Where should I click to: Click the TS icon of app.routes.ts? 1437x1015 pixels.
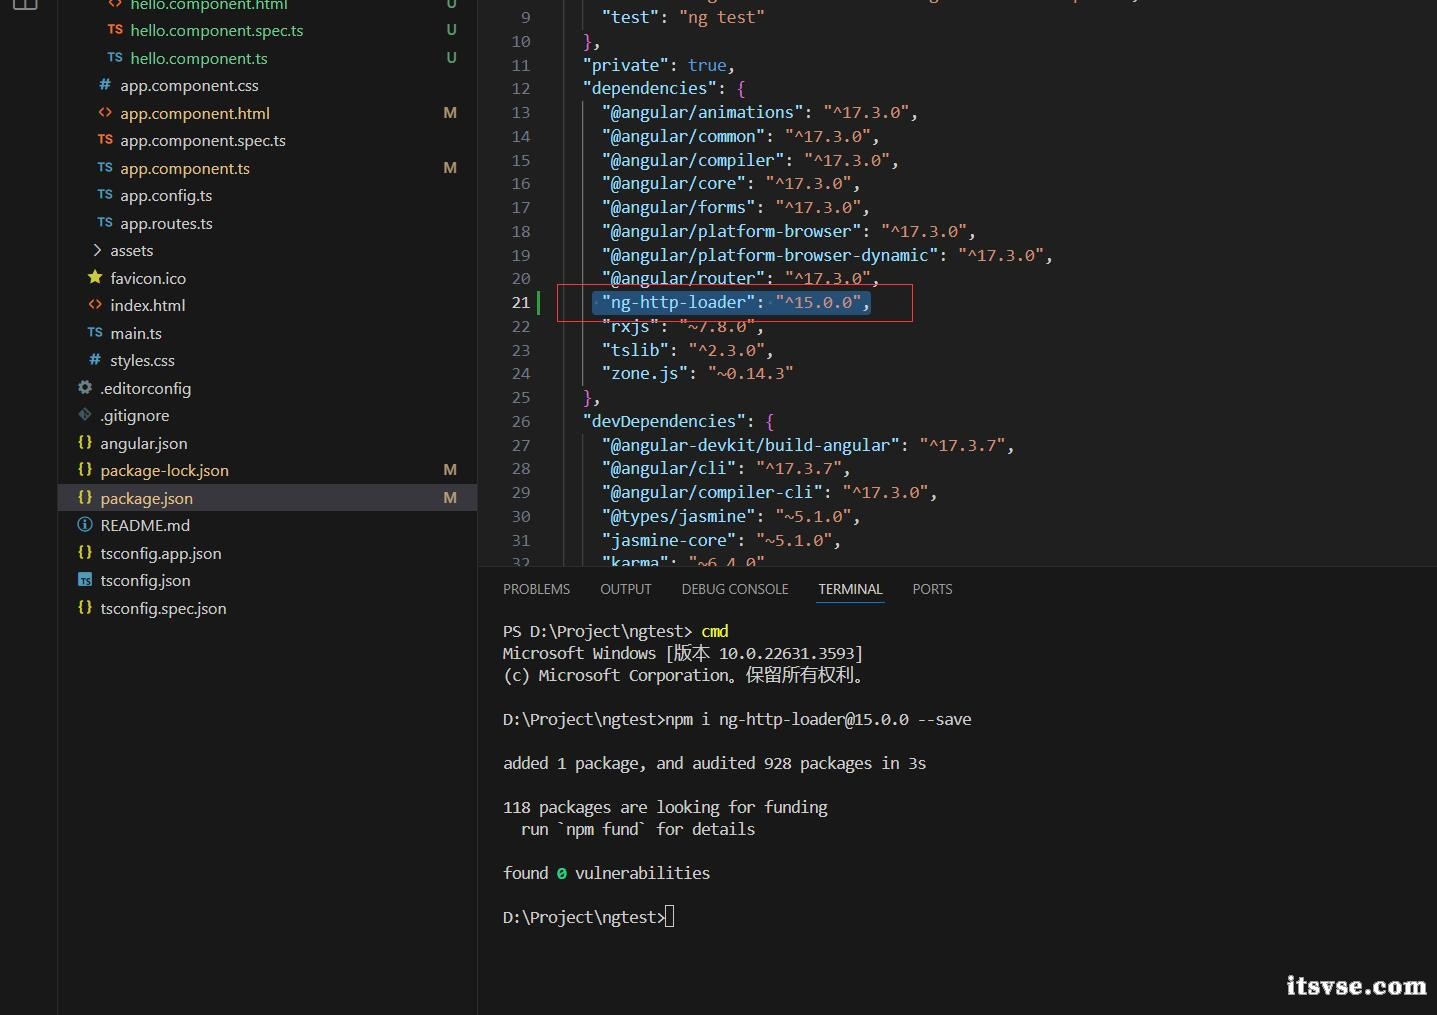[105, 222]
